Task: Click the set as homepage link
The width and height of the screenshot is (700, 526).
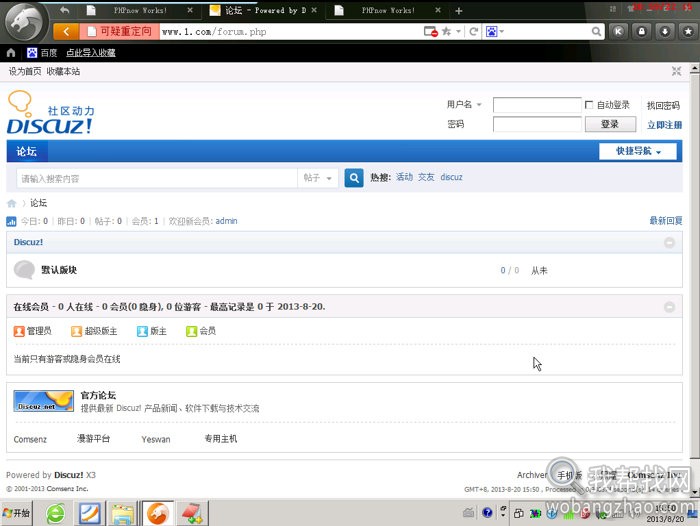Action: point(25,71)
